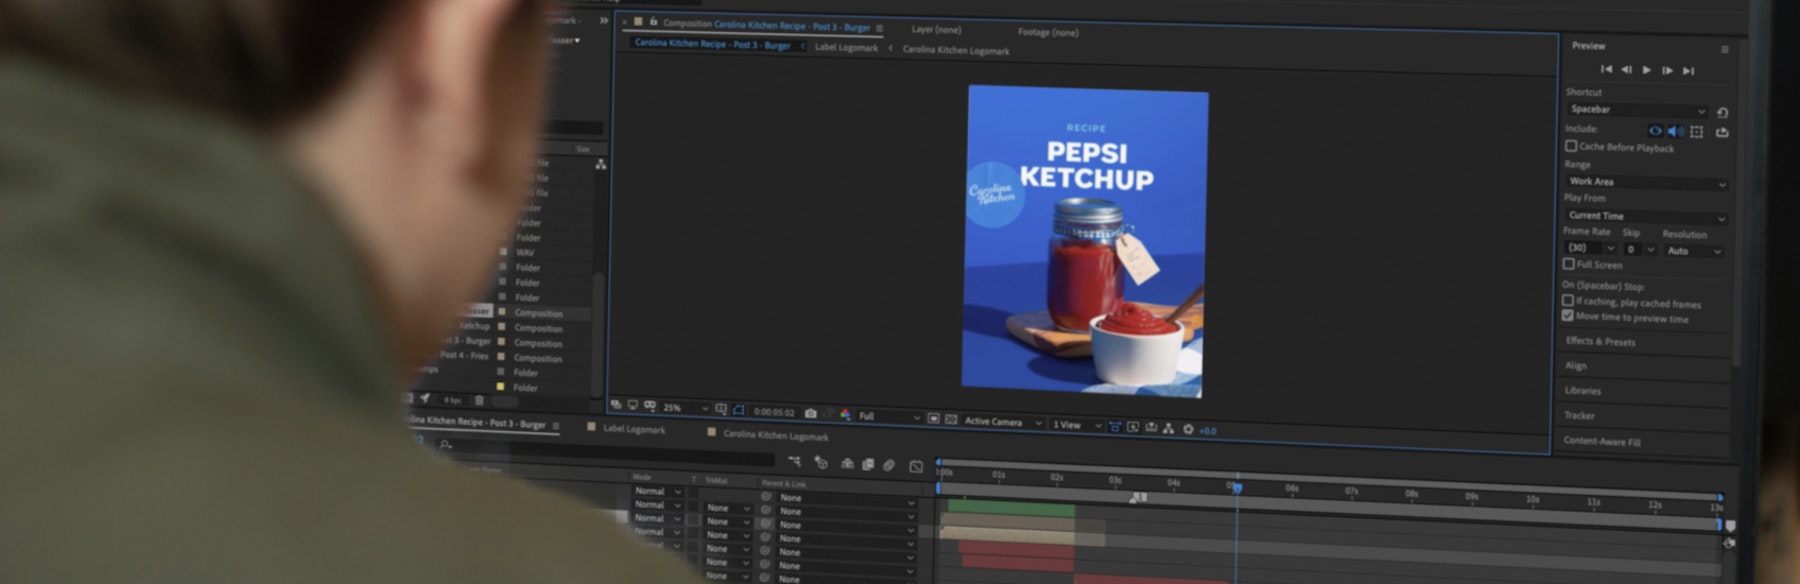Viewport: 1800px width, 584px height.
Task: Jump to first frame in Preview panel
Action: pyautogui.click(x=1606, y=69)
